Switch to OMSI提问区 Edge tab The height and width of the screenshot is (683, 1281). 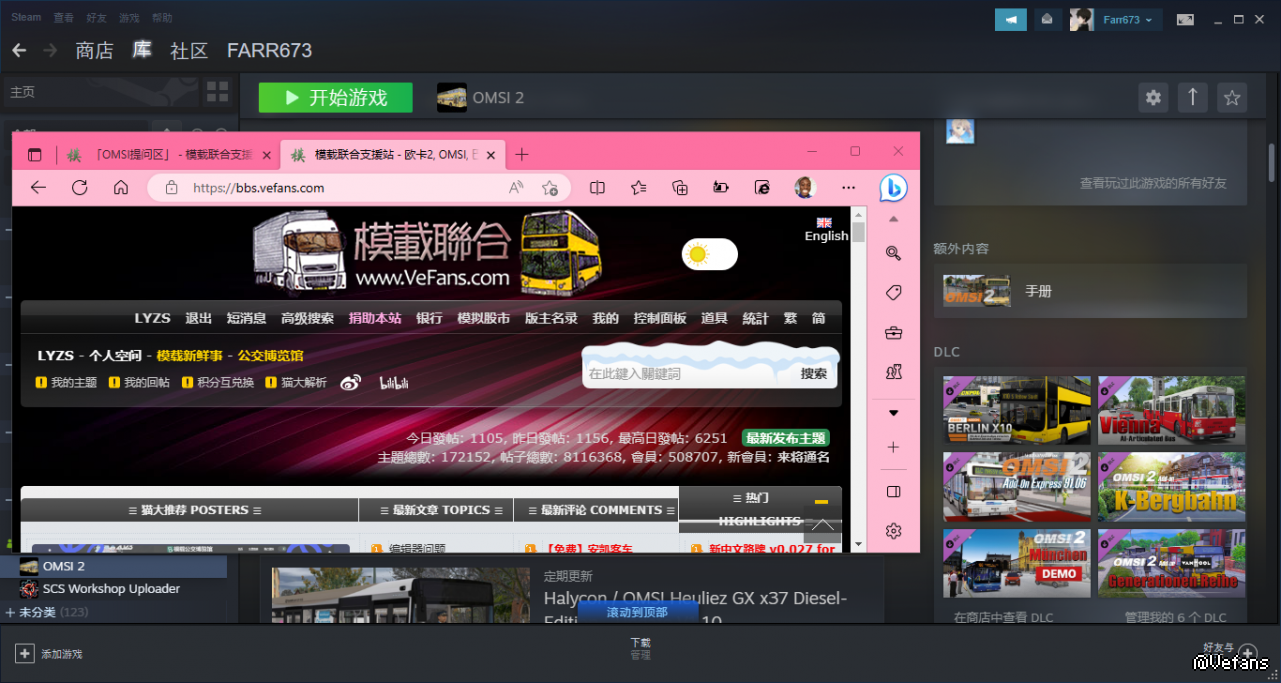166,155
